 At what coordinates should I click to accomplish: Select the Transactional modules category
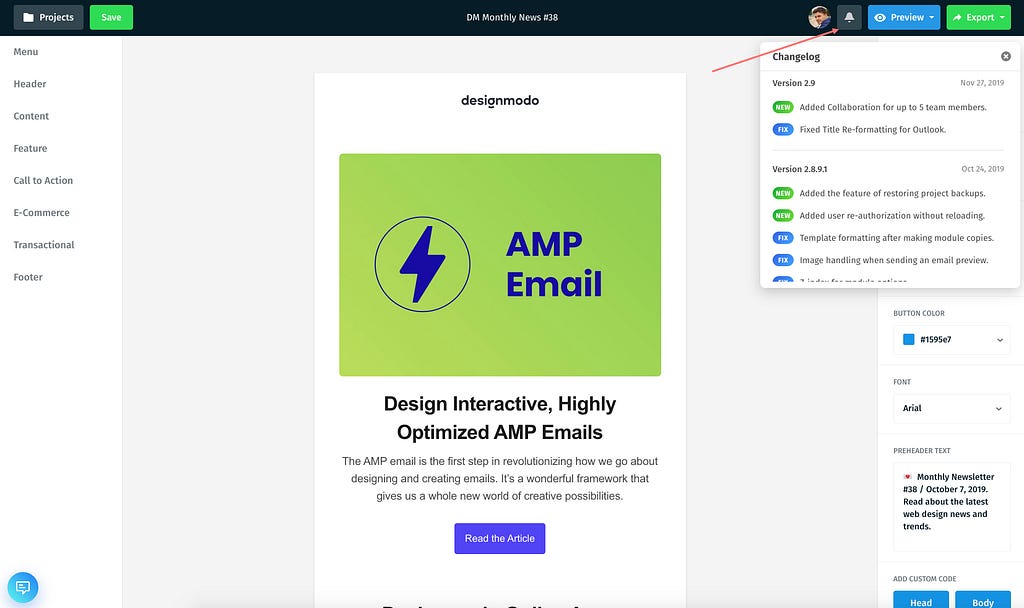pyautogui.click(x=44, y=245)
